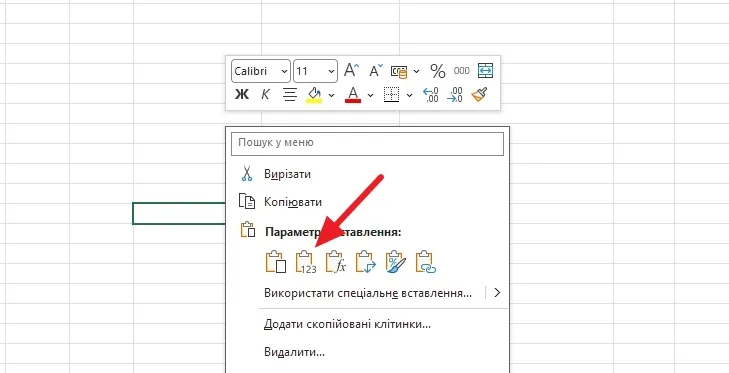Open fill color dropdown arrow
Image resolution: width=729 pixels, height=373 pixels.
coord(331,95)
